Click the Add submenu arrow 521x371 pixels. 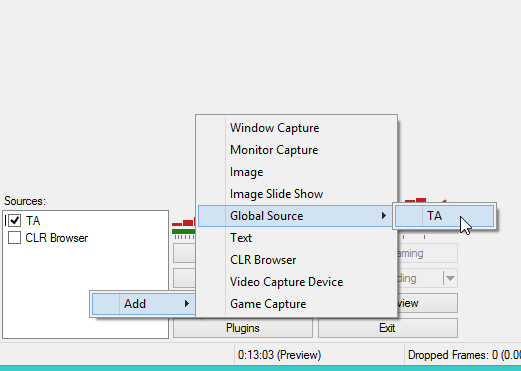click(x=187, y=304)
